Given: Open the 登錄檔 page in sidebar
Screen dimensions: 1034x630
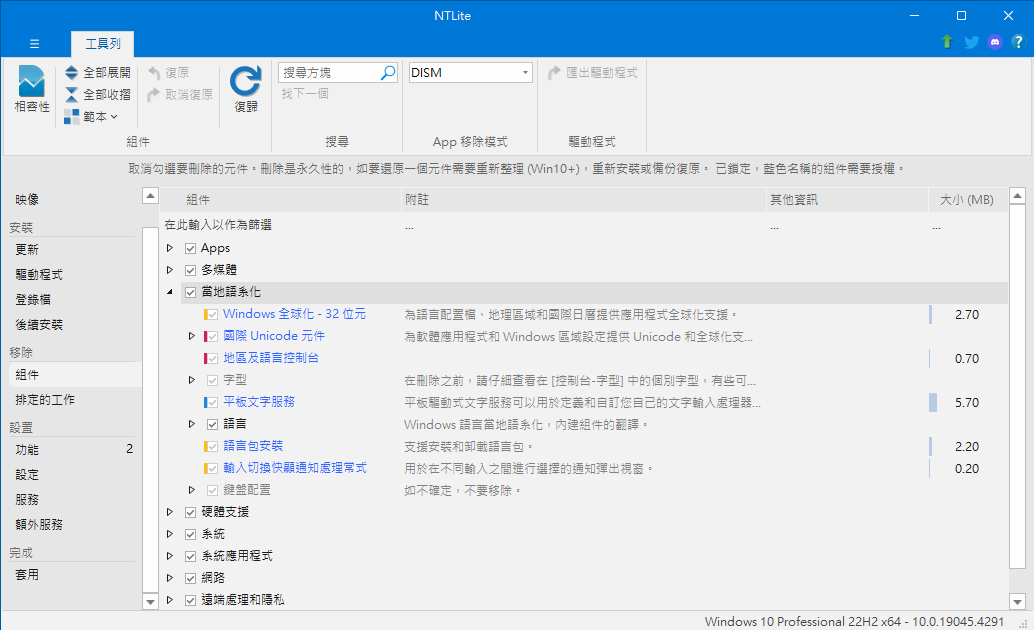Looking at the screenshot, I should (x=33, y=299).
